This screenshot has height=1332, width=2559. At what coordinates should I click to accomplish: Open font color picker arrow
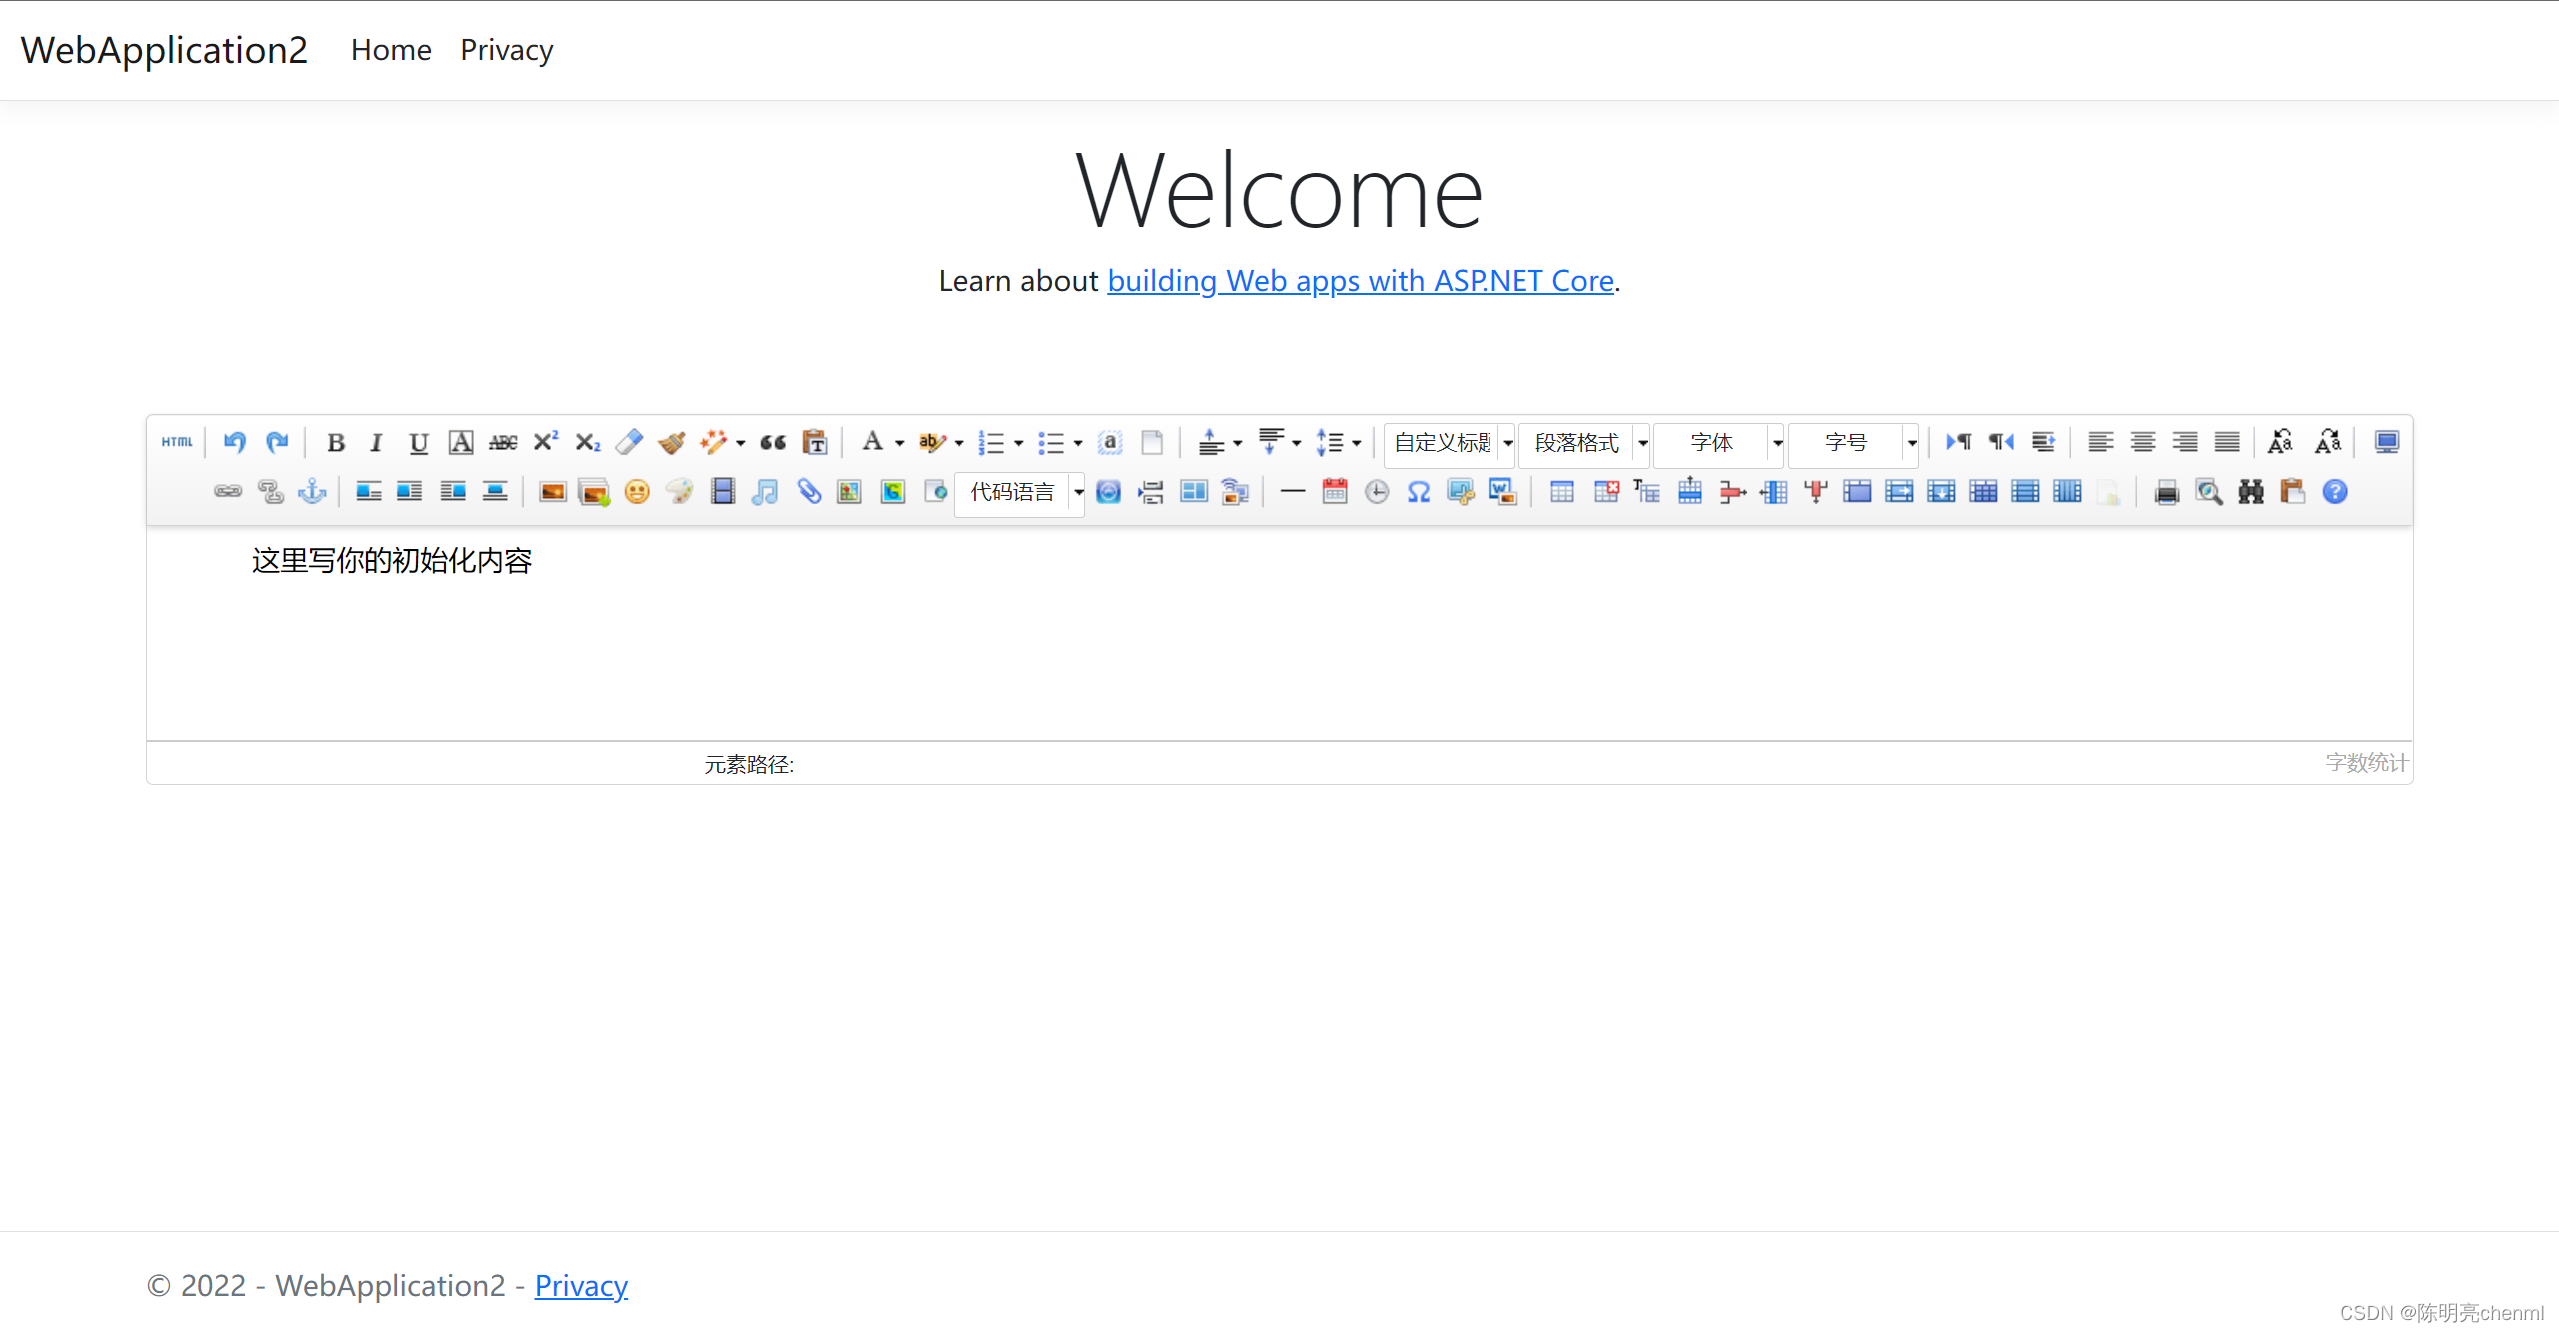pyautogui.click(x=899, y=443)
